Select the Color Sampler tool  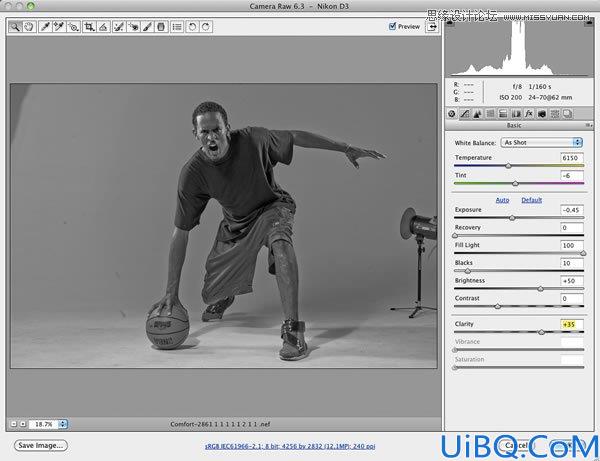59,27
